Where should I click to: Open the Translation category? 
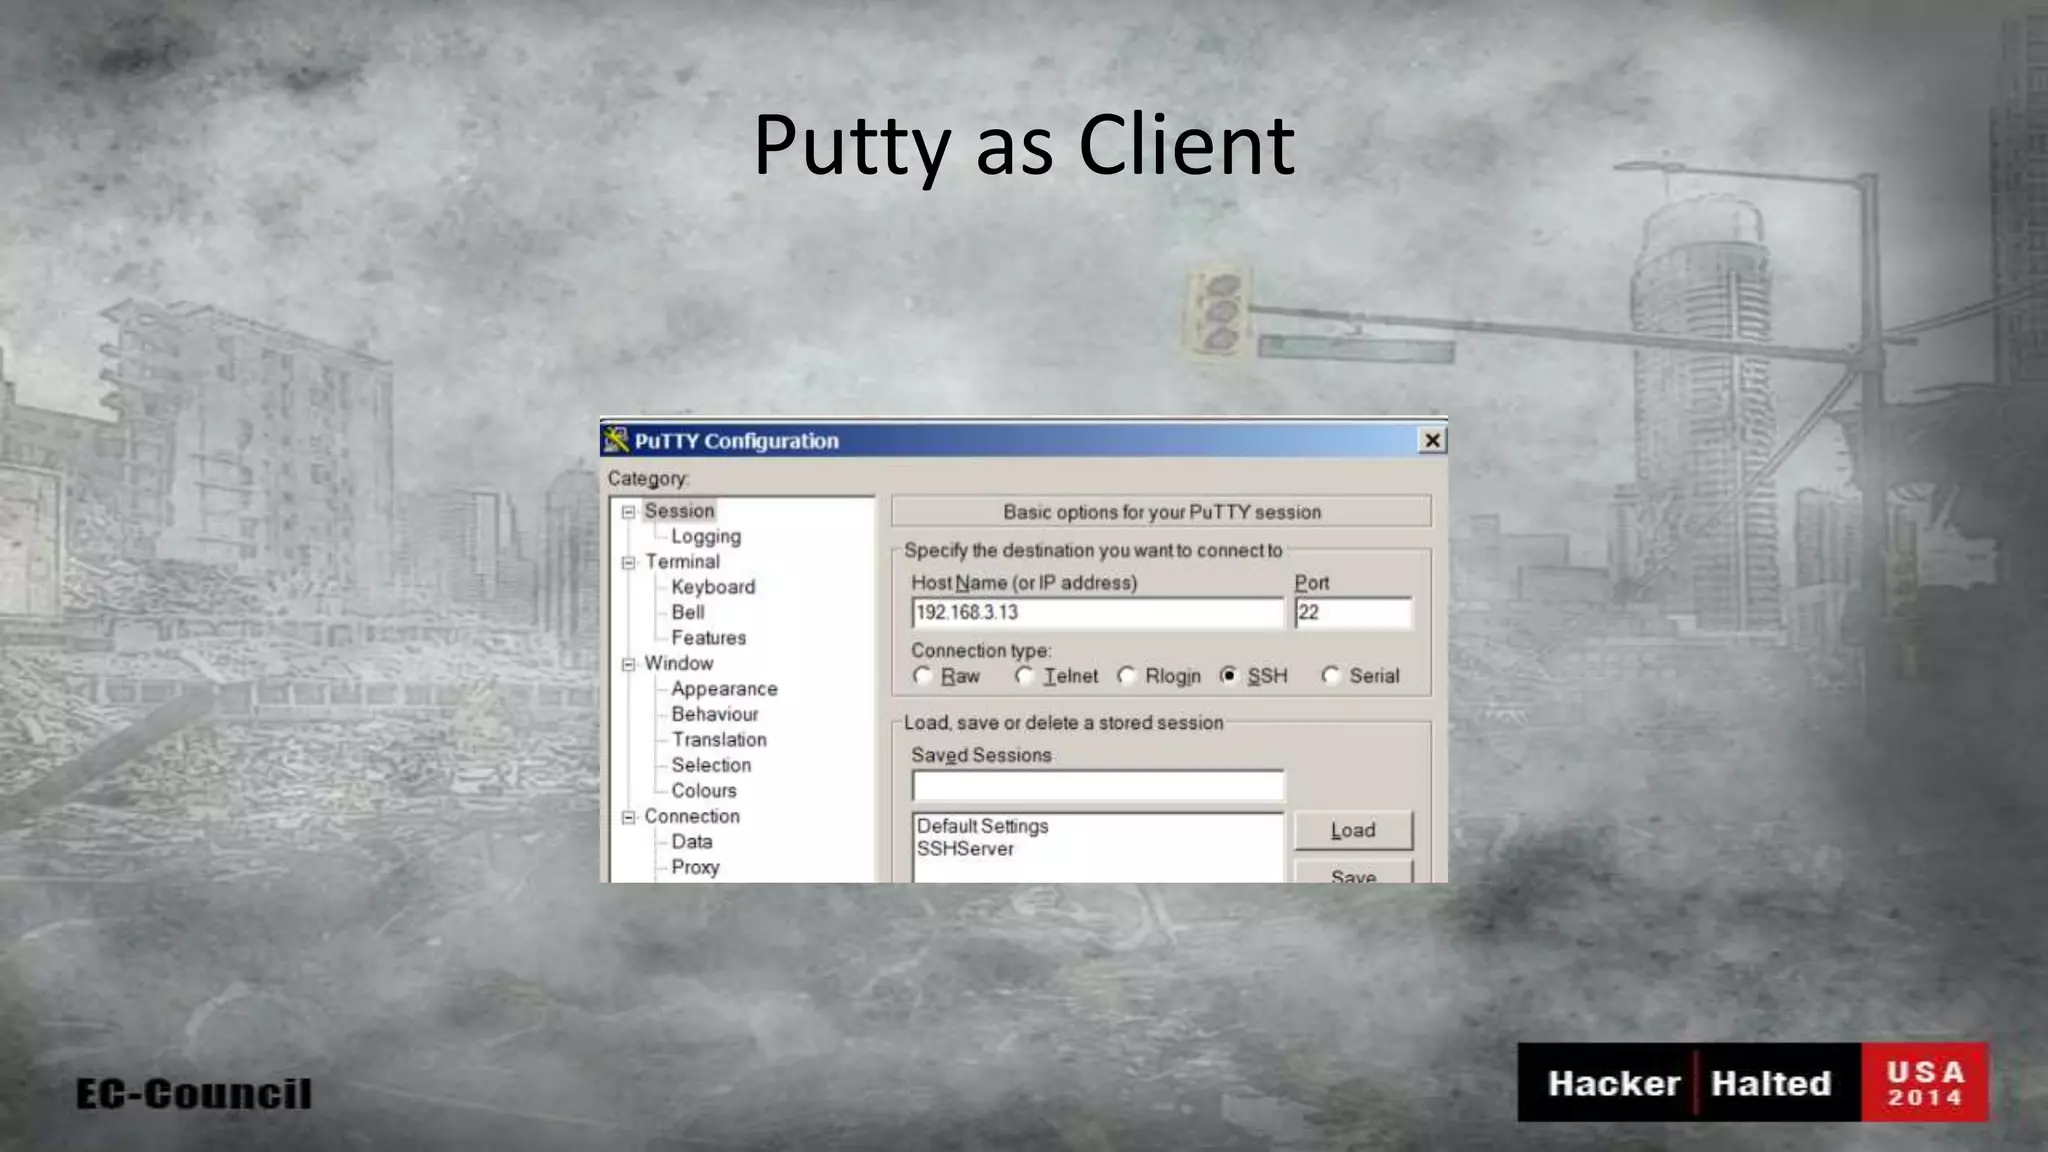coord(719,740)
